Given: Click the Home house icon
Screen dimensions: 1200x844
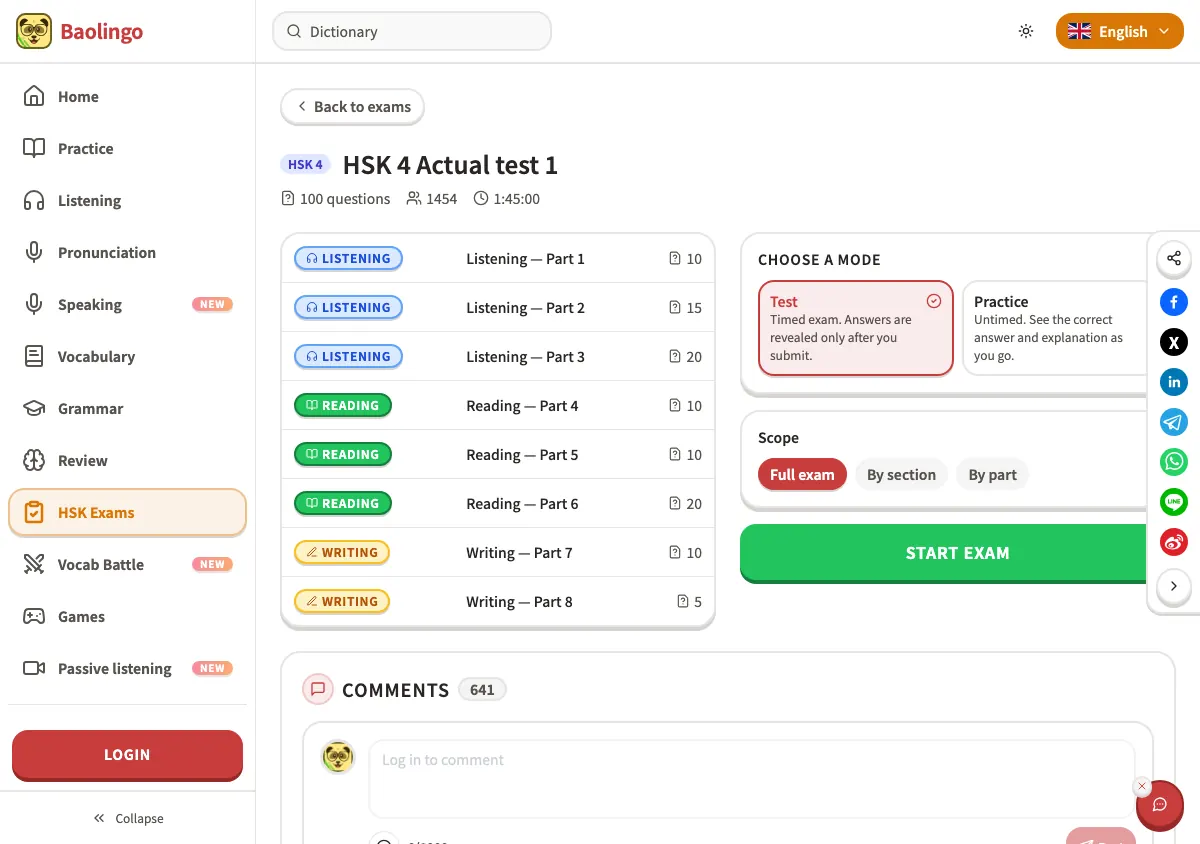Looking at the screenshot, I should click(x=34, y=96).
